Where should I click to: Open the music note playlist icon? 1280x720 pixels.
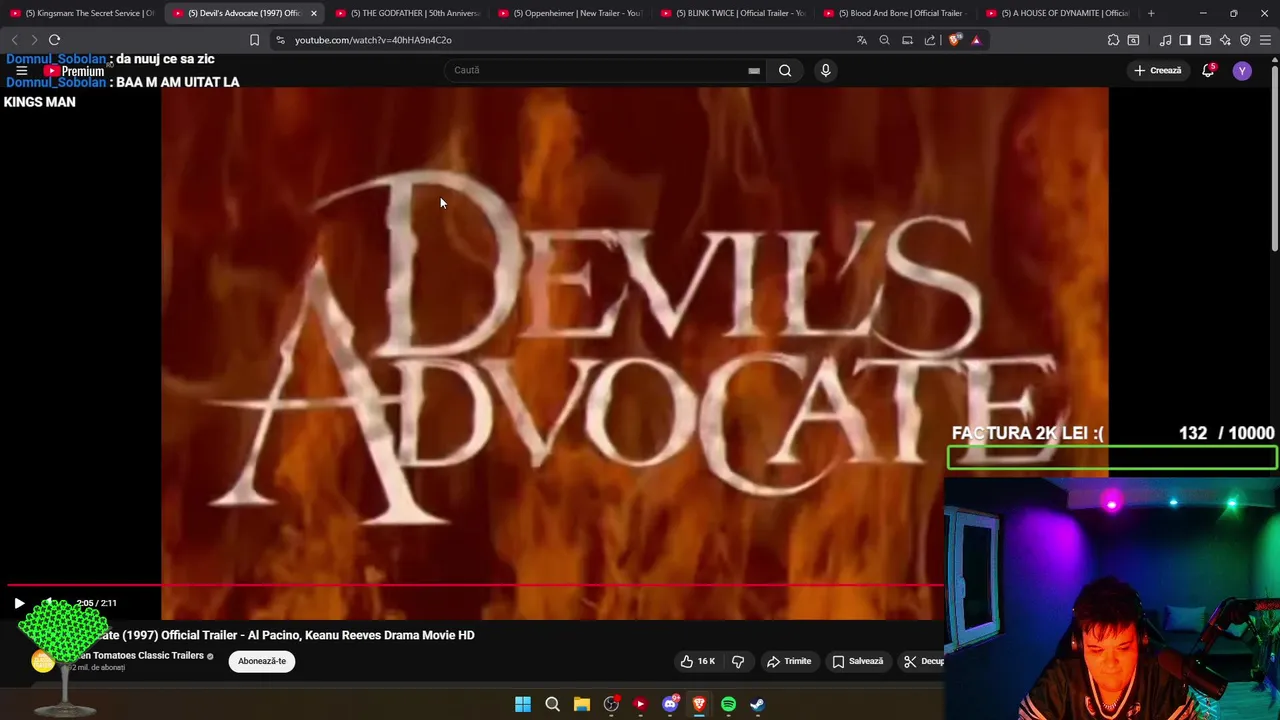click(1165, 40)
